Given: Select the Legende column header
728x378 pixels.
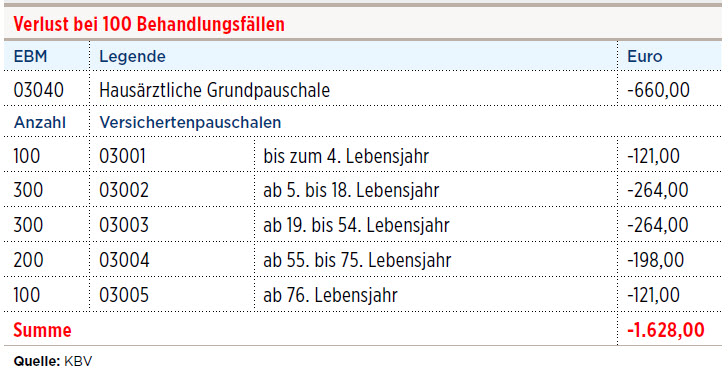Looking at the screenshot, I should pos(132,57).
